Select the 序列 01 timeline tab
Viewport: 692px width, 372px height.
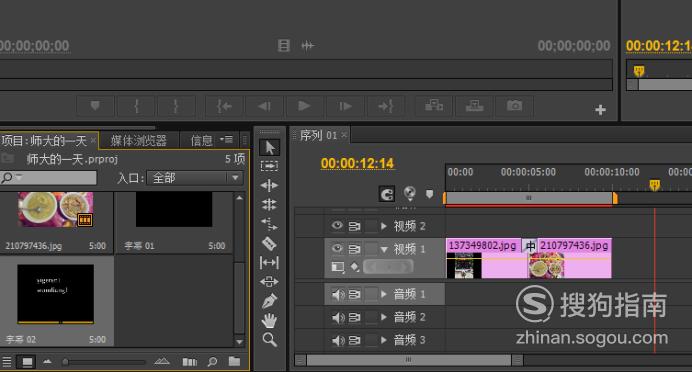[318, 135]
